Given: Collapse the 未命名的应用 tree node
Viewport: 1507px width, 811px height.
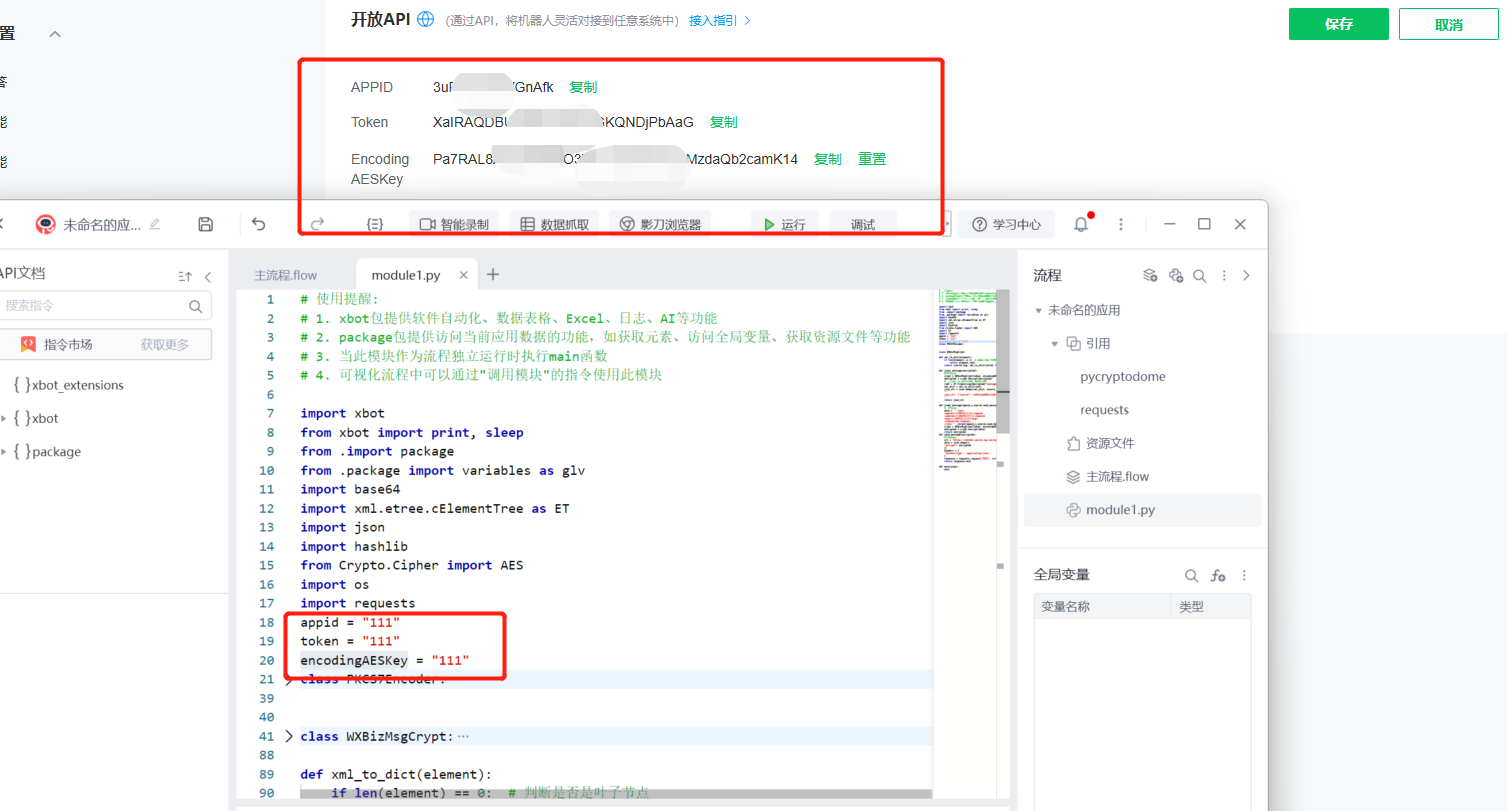Looking at the screenshot, I should coord(1038,311).
